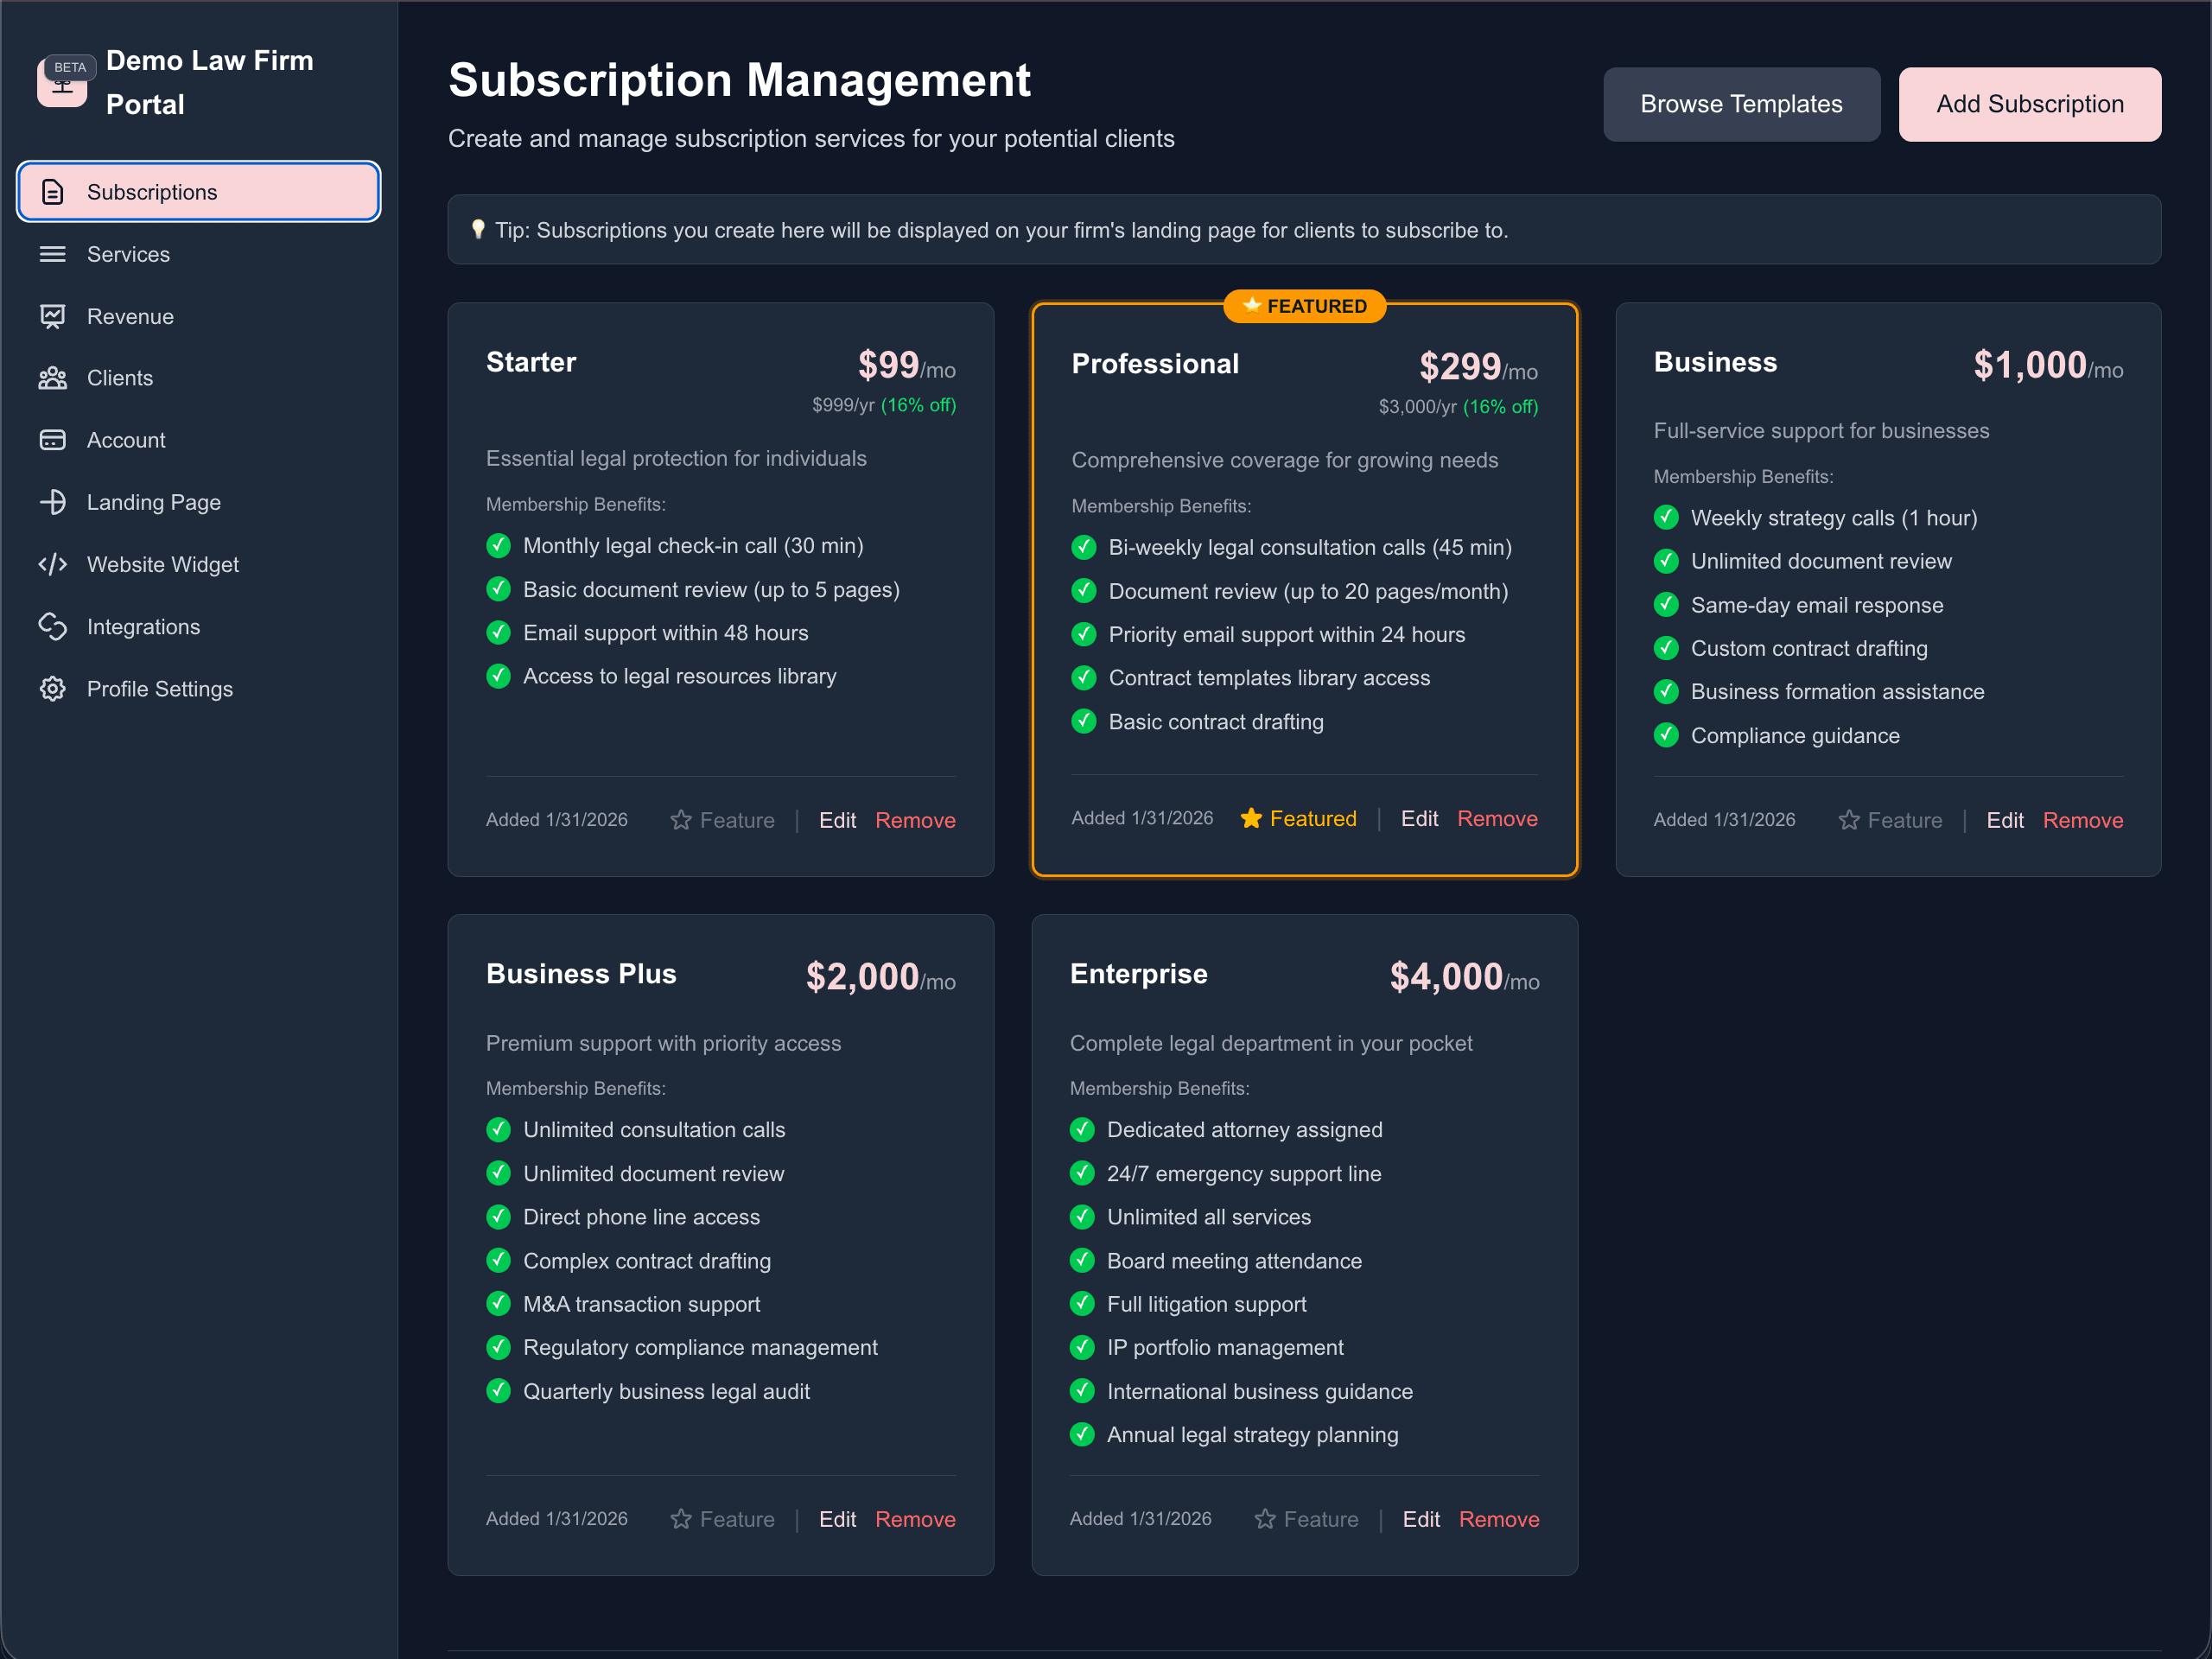Click the Professional plan title
Viewport: 2212px width, 1659px height.
click(1155, 364)
